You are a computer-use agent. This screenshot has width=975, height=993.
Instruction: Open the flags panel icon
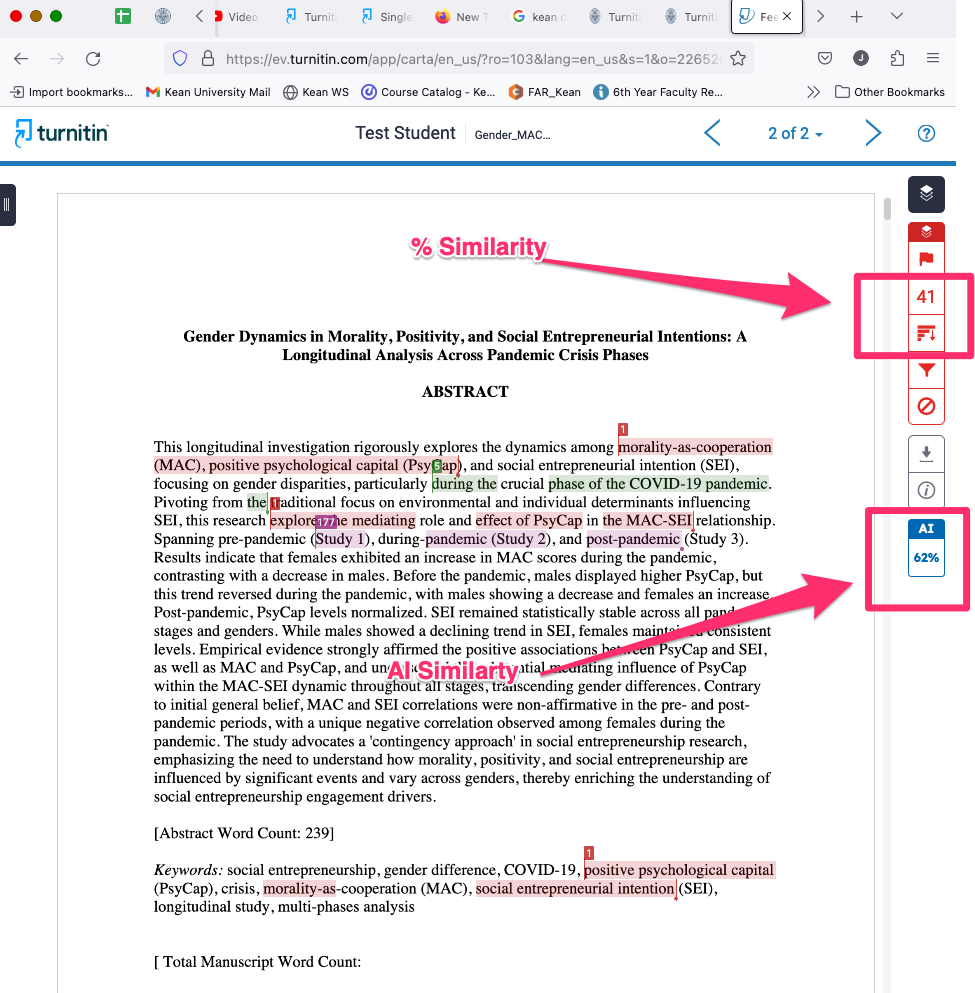coord(926,259)
